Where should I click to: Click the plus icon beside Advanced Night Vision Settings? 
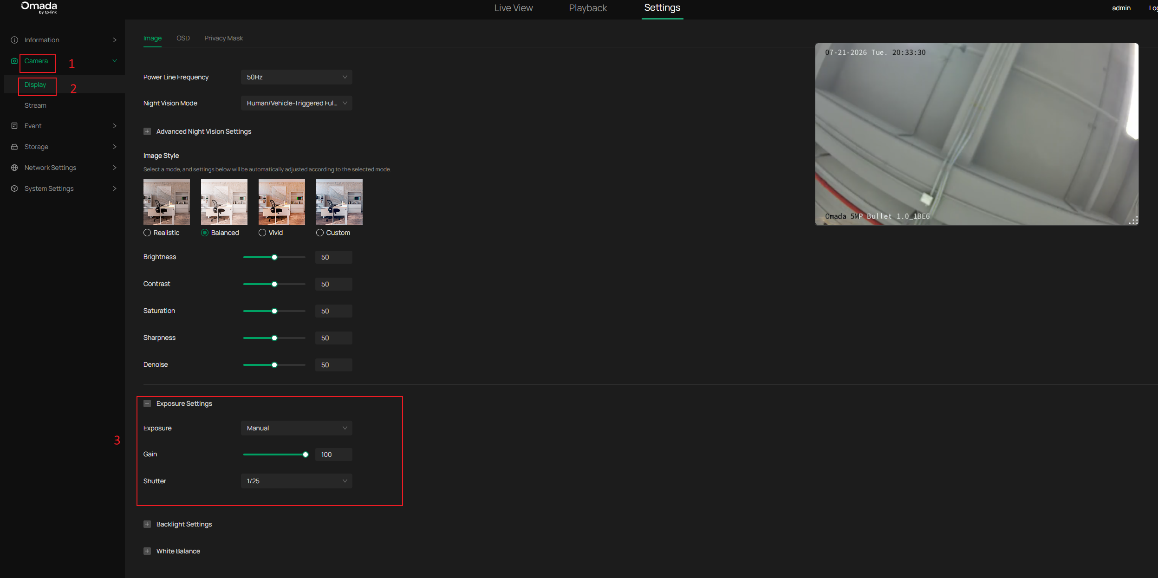click(147, 131)
